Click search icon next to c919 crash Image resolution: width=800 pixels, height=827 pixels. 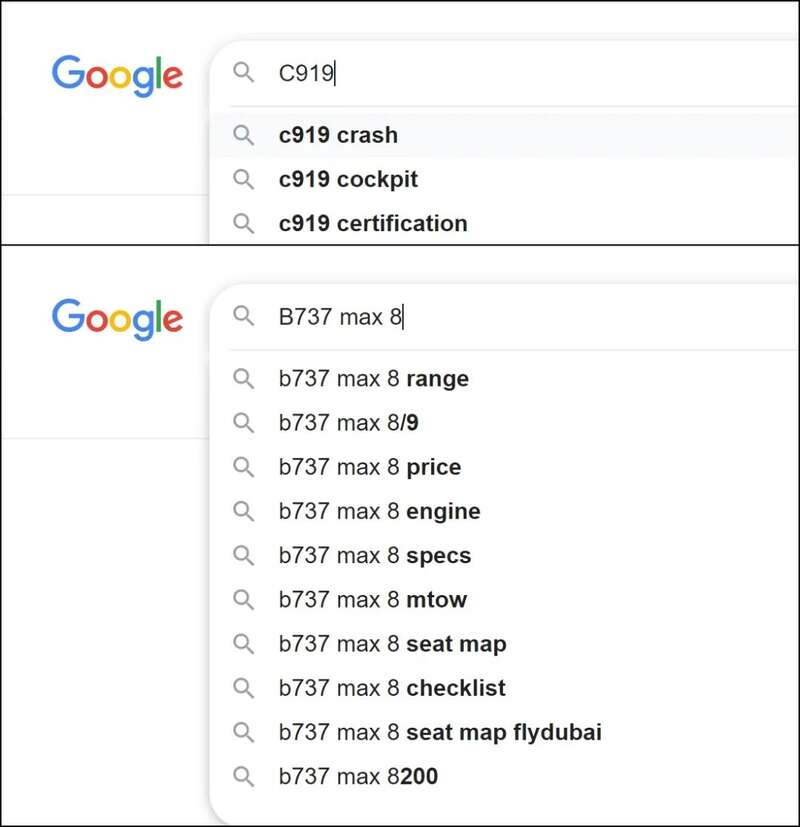(244, 135)
